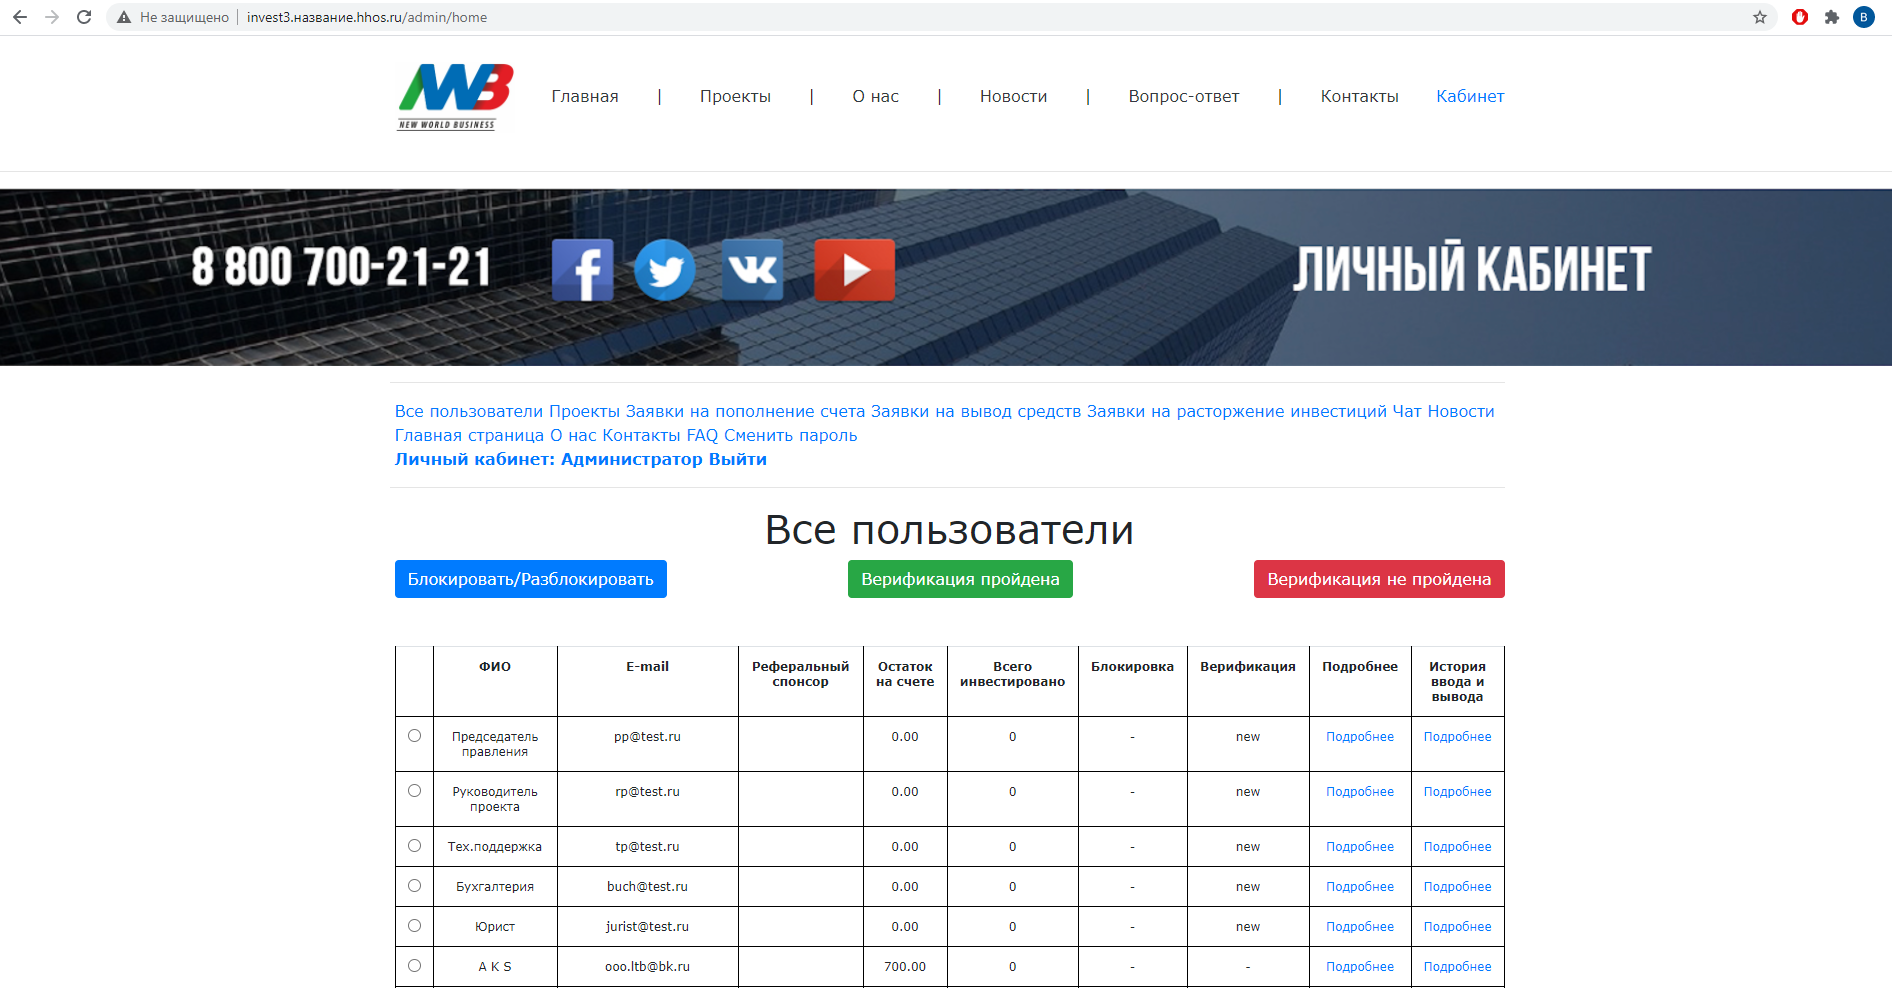The height and width of the screenshot is (988, 1892).
Task: Open the VK social icon
Action: (x=753, y=270)
